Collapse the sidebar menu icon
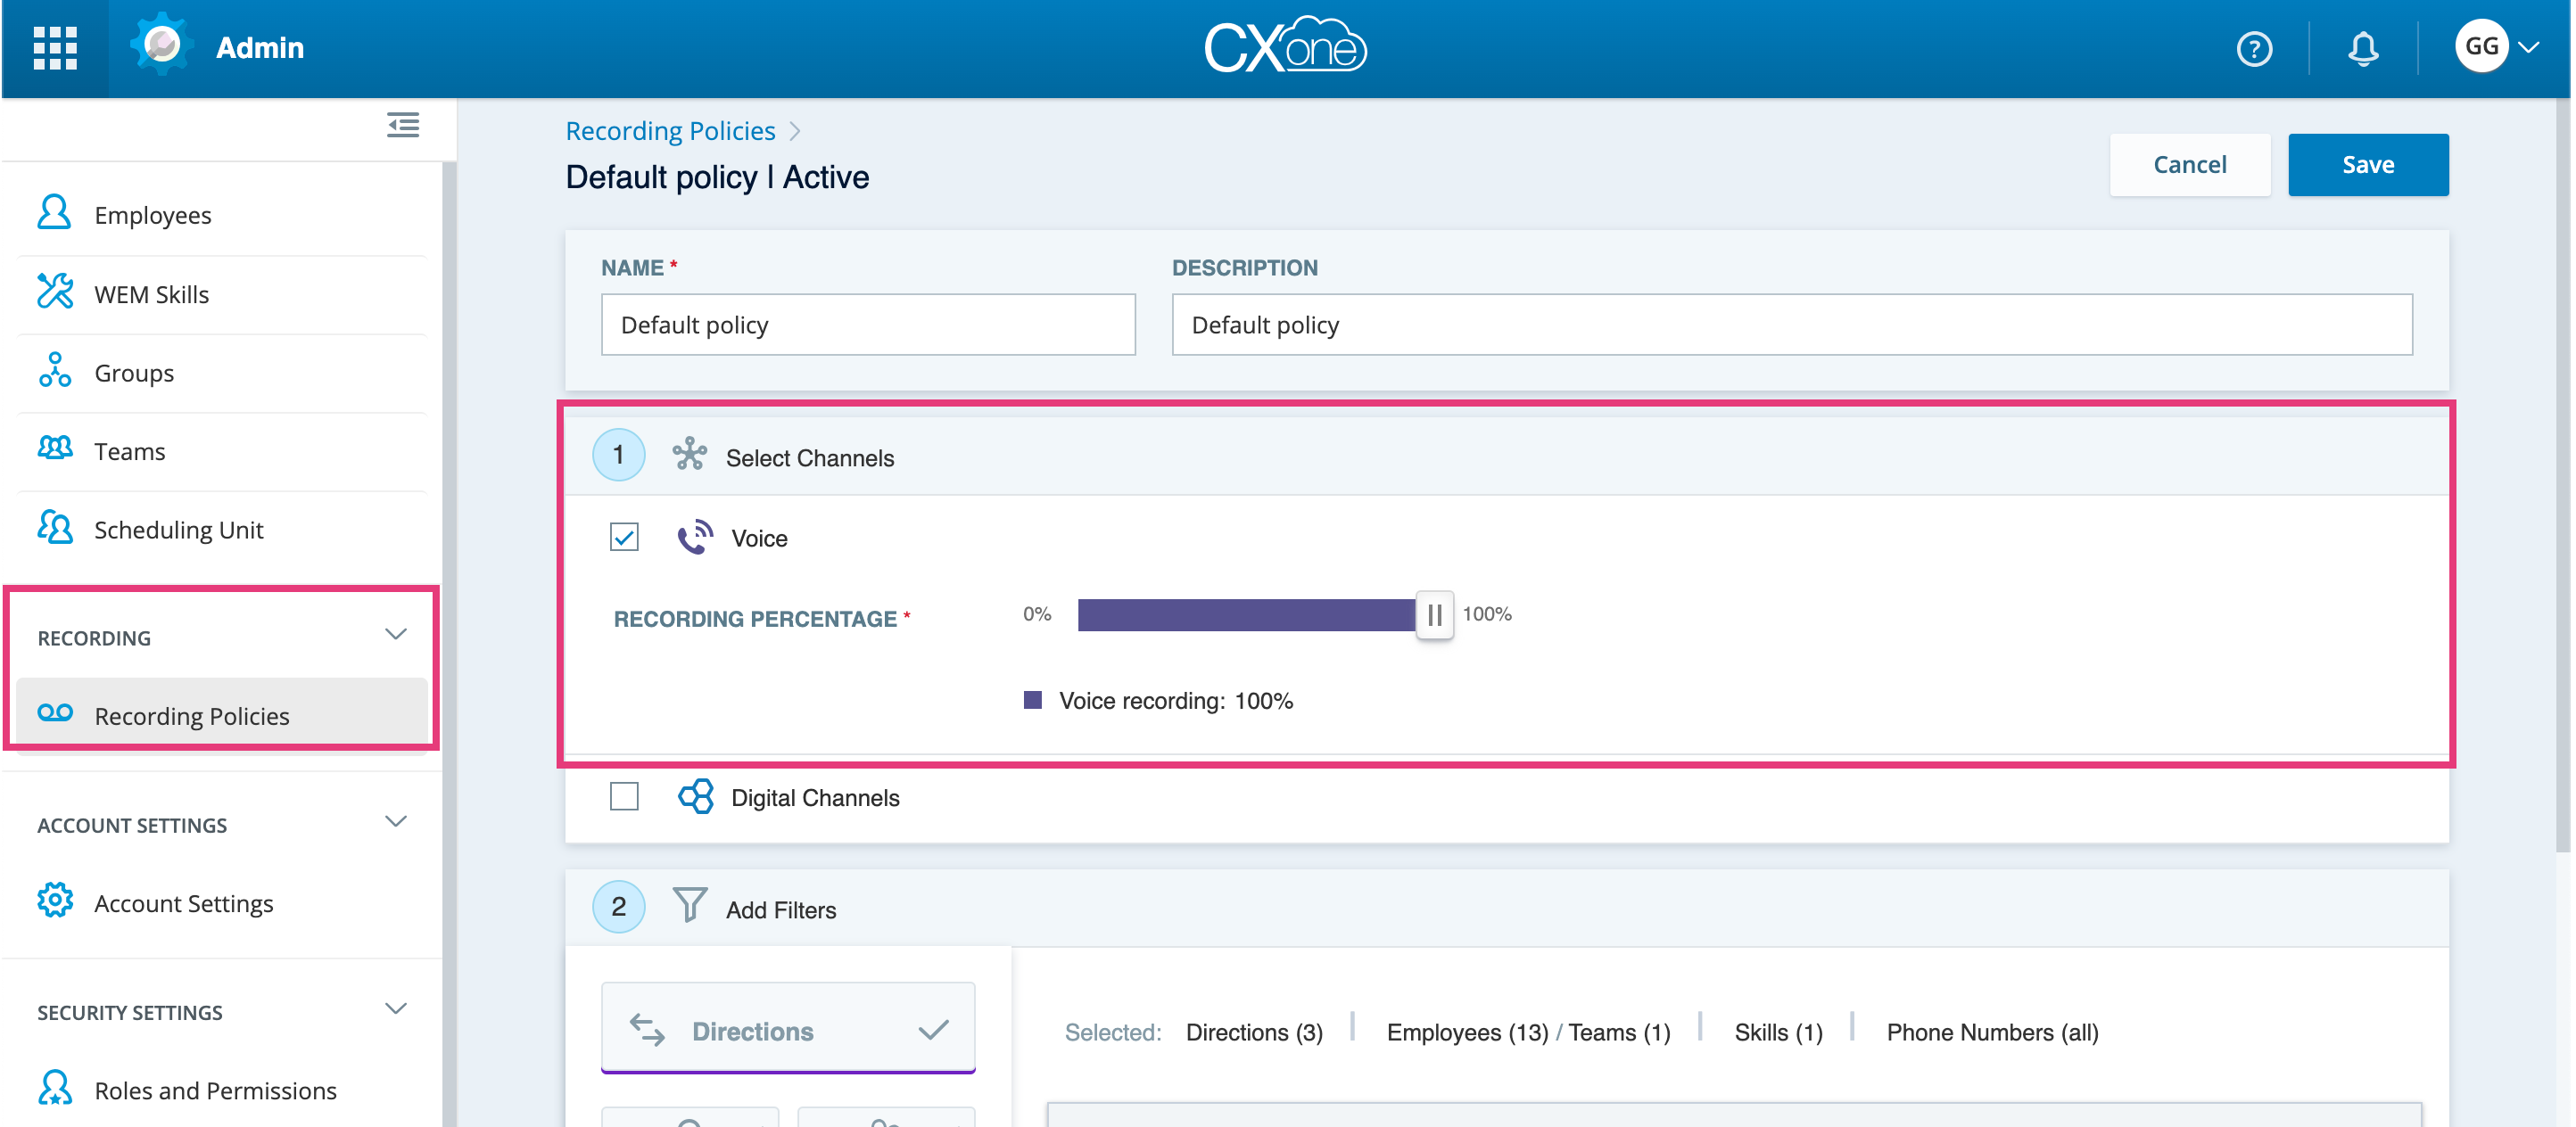Viewport: 2576px width, 1127px height. pos(403,125)
